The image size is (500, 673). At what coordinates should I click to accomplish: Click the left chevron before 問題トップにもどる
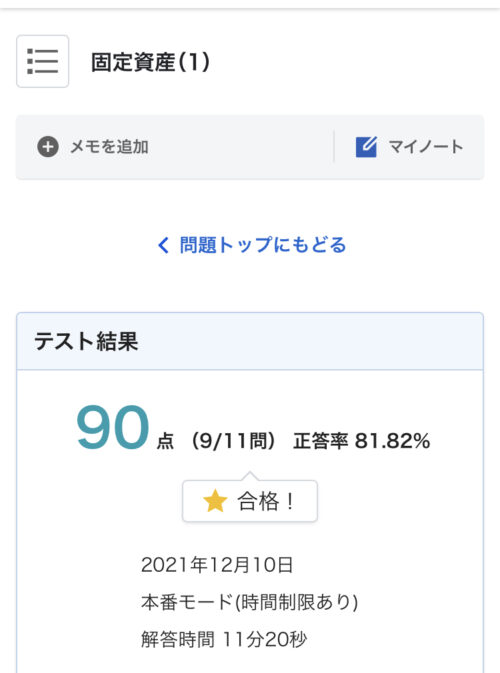point(163,245)
